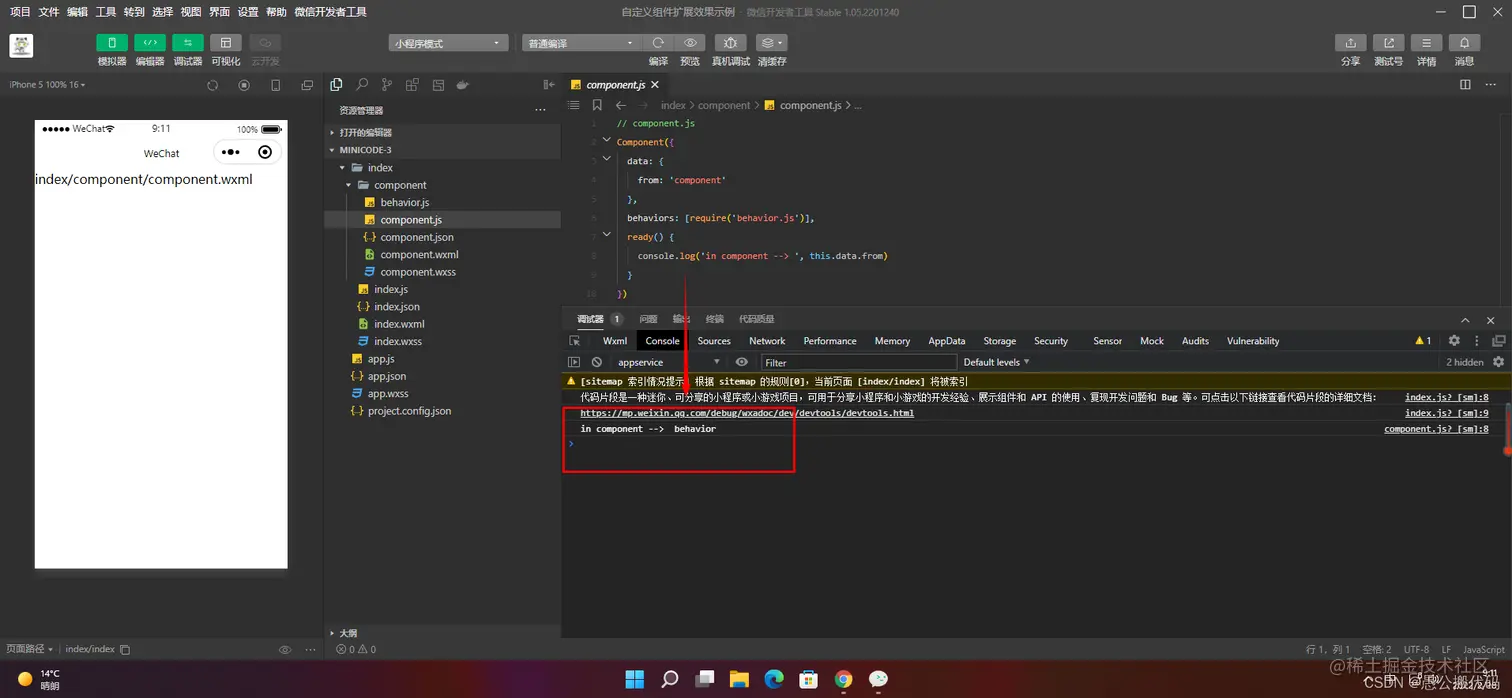Expand the 打开的编辑器 section
This screenshot has width=1512, height=698.
click(442, 132)
